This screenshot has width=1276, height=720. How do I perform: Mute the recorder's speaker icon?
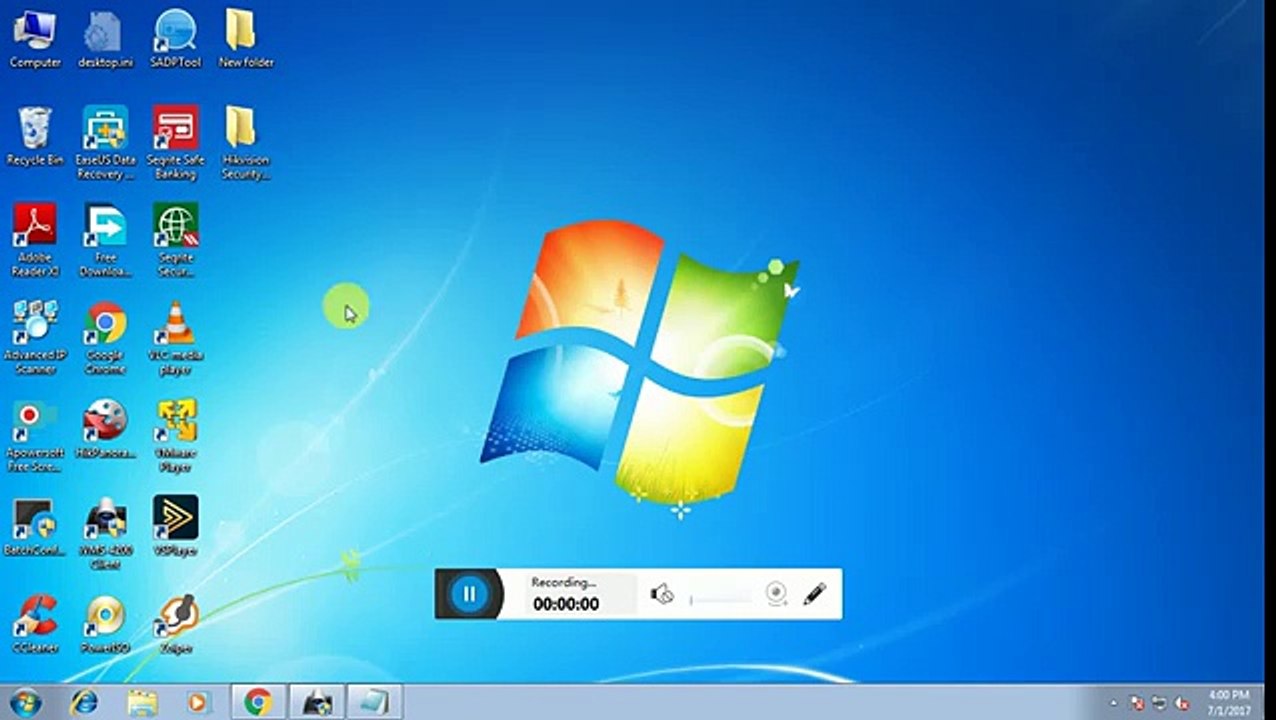coord(662,594)
